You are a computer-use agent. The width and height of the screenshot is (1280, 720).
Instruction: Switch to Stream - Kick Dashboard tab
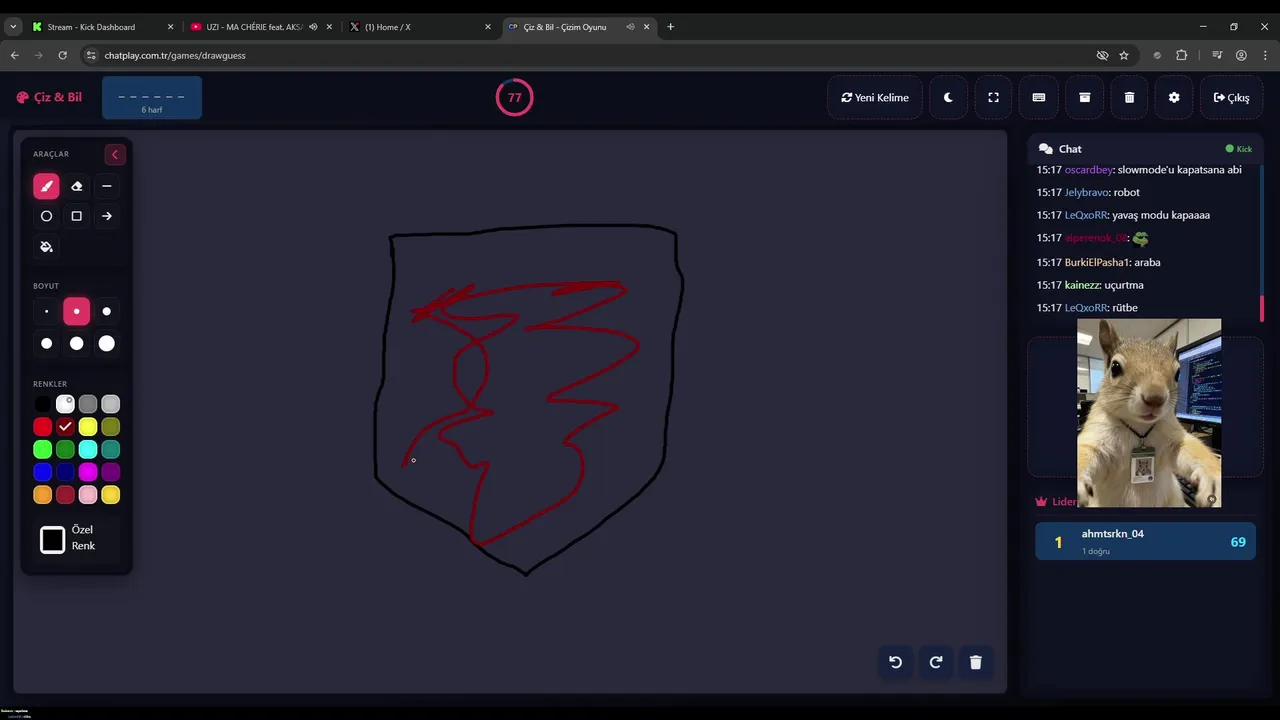coord(102,27)
